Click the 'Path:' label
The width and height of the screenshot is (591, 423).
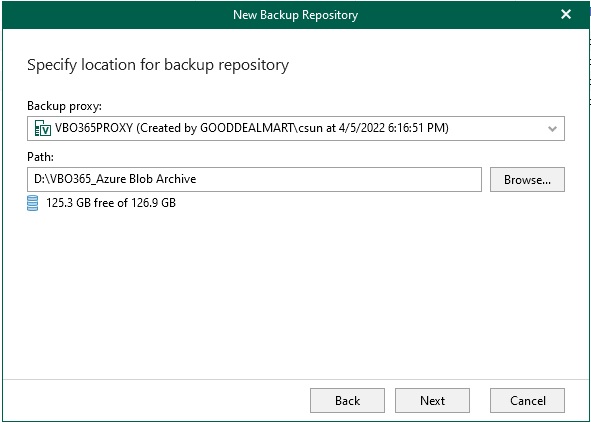click(x=40, y=156)
